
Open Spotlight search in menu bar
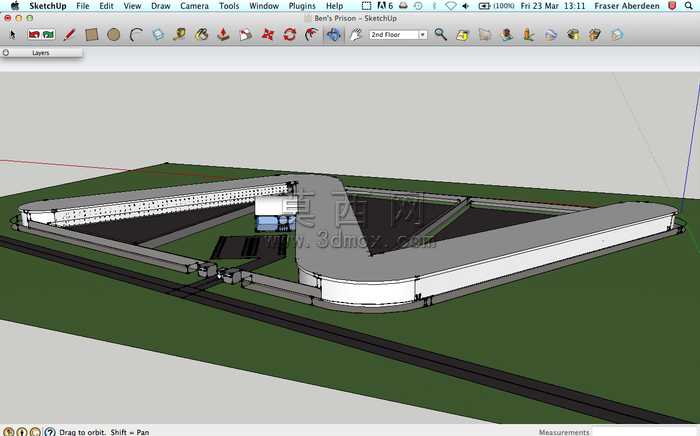[689, 6]
